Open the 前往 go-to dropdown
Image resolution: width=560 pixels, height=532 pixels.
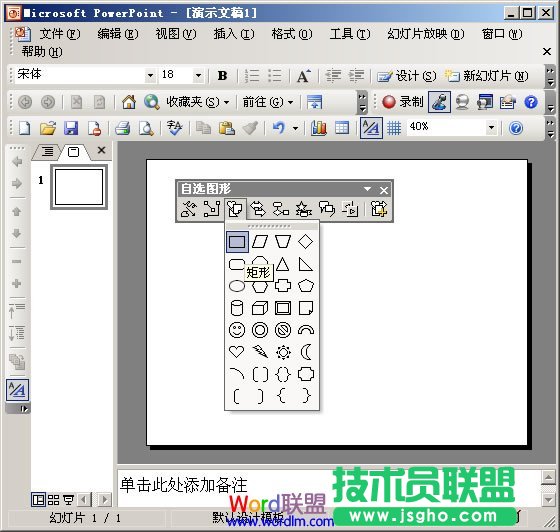(x=268, y=102)
